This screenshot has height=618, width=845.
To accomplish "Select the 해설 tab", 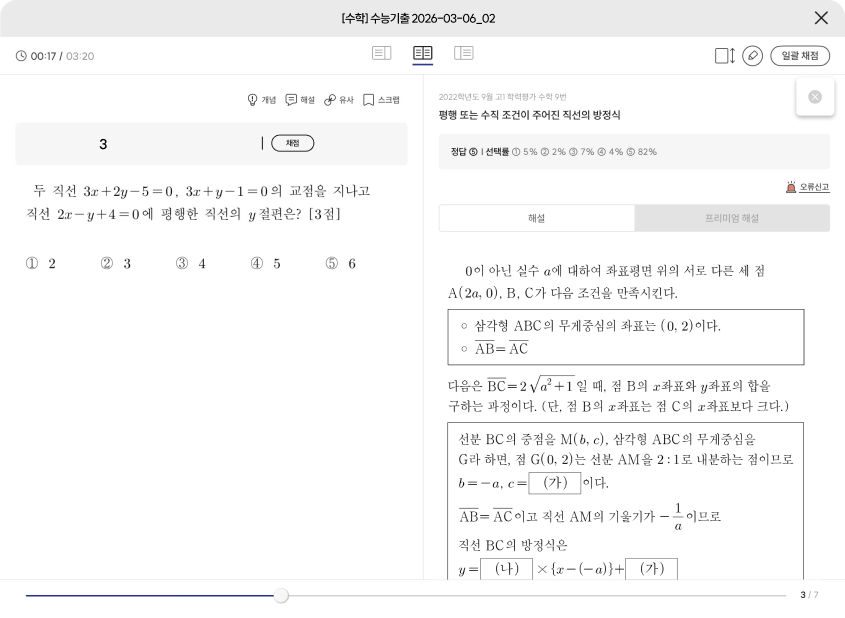I will coord(536,218).
